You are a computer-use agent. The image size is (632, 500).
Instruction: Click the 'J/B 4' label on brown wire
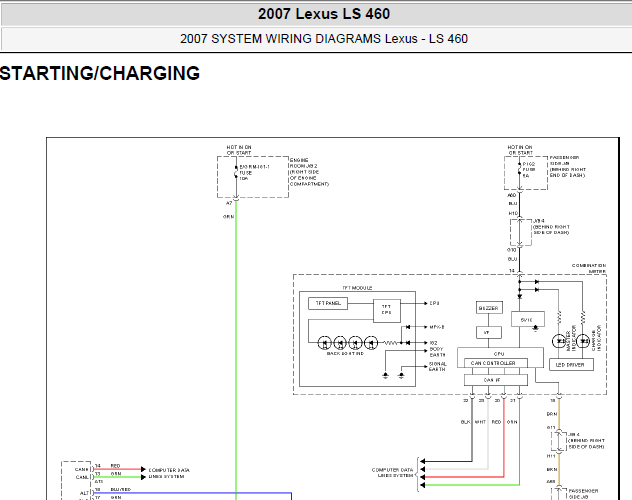[574, 435]
